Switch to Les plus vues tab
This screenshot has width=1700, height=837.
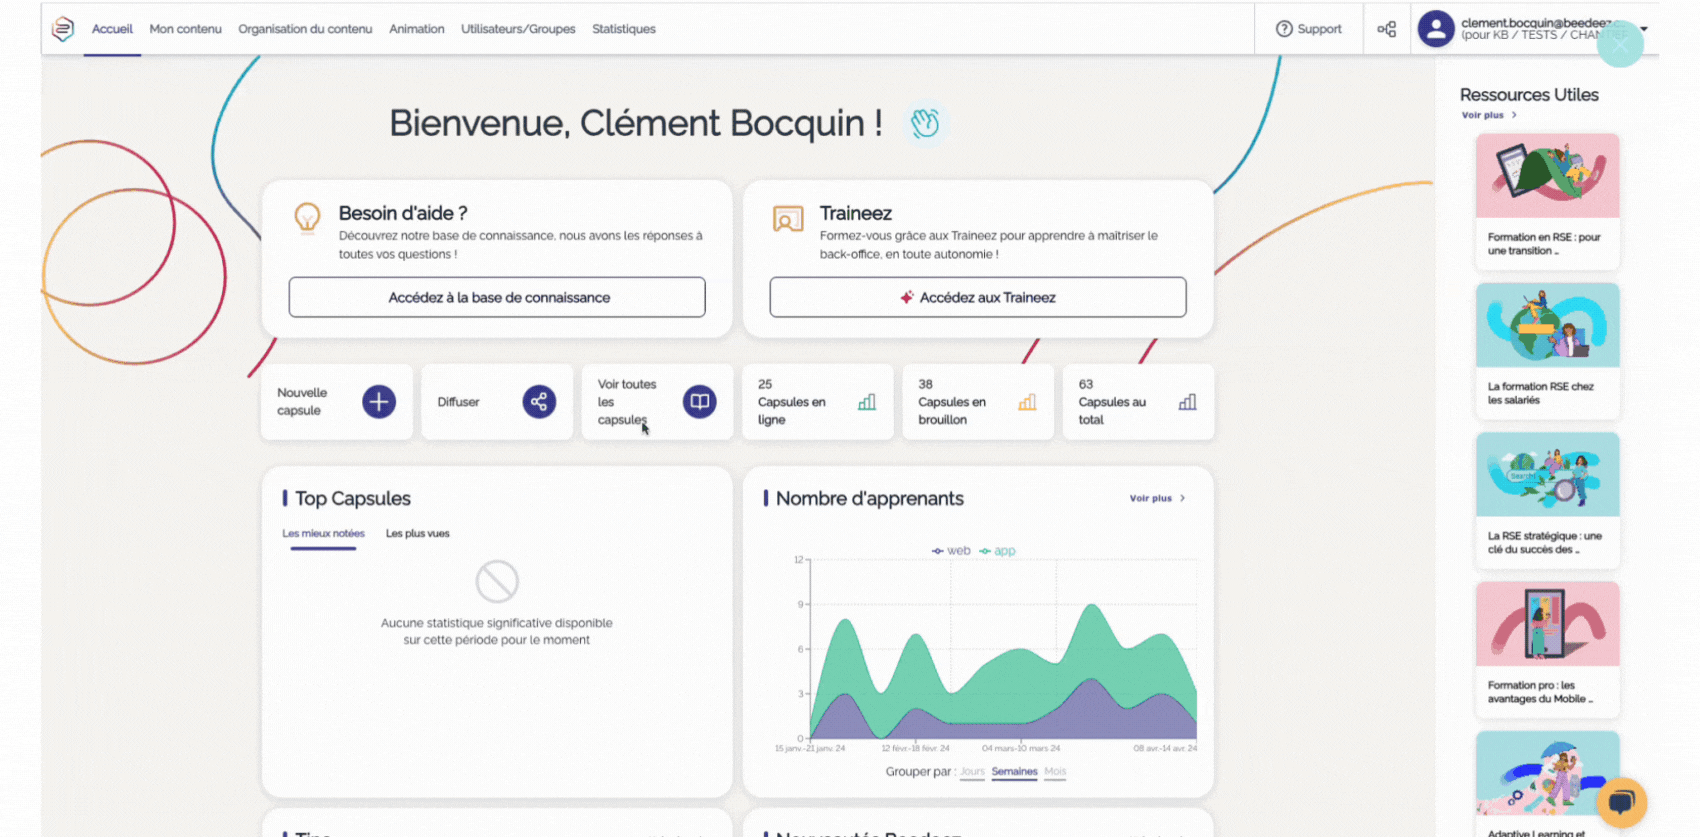pyautogui.click(x=417, y=534)
